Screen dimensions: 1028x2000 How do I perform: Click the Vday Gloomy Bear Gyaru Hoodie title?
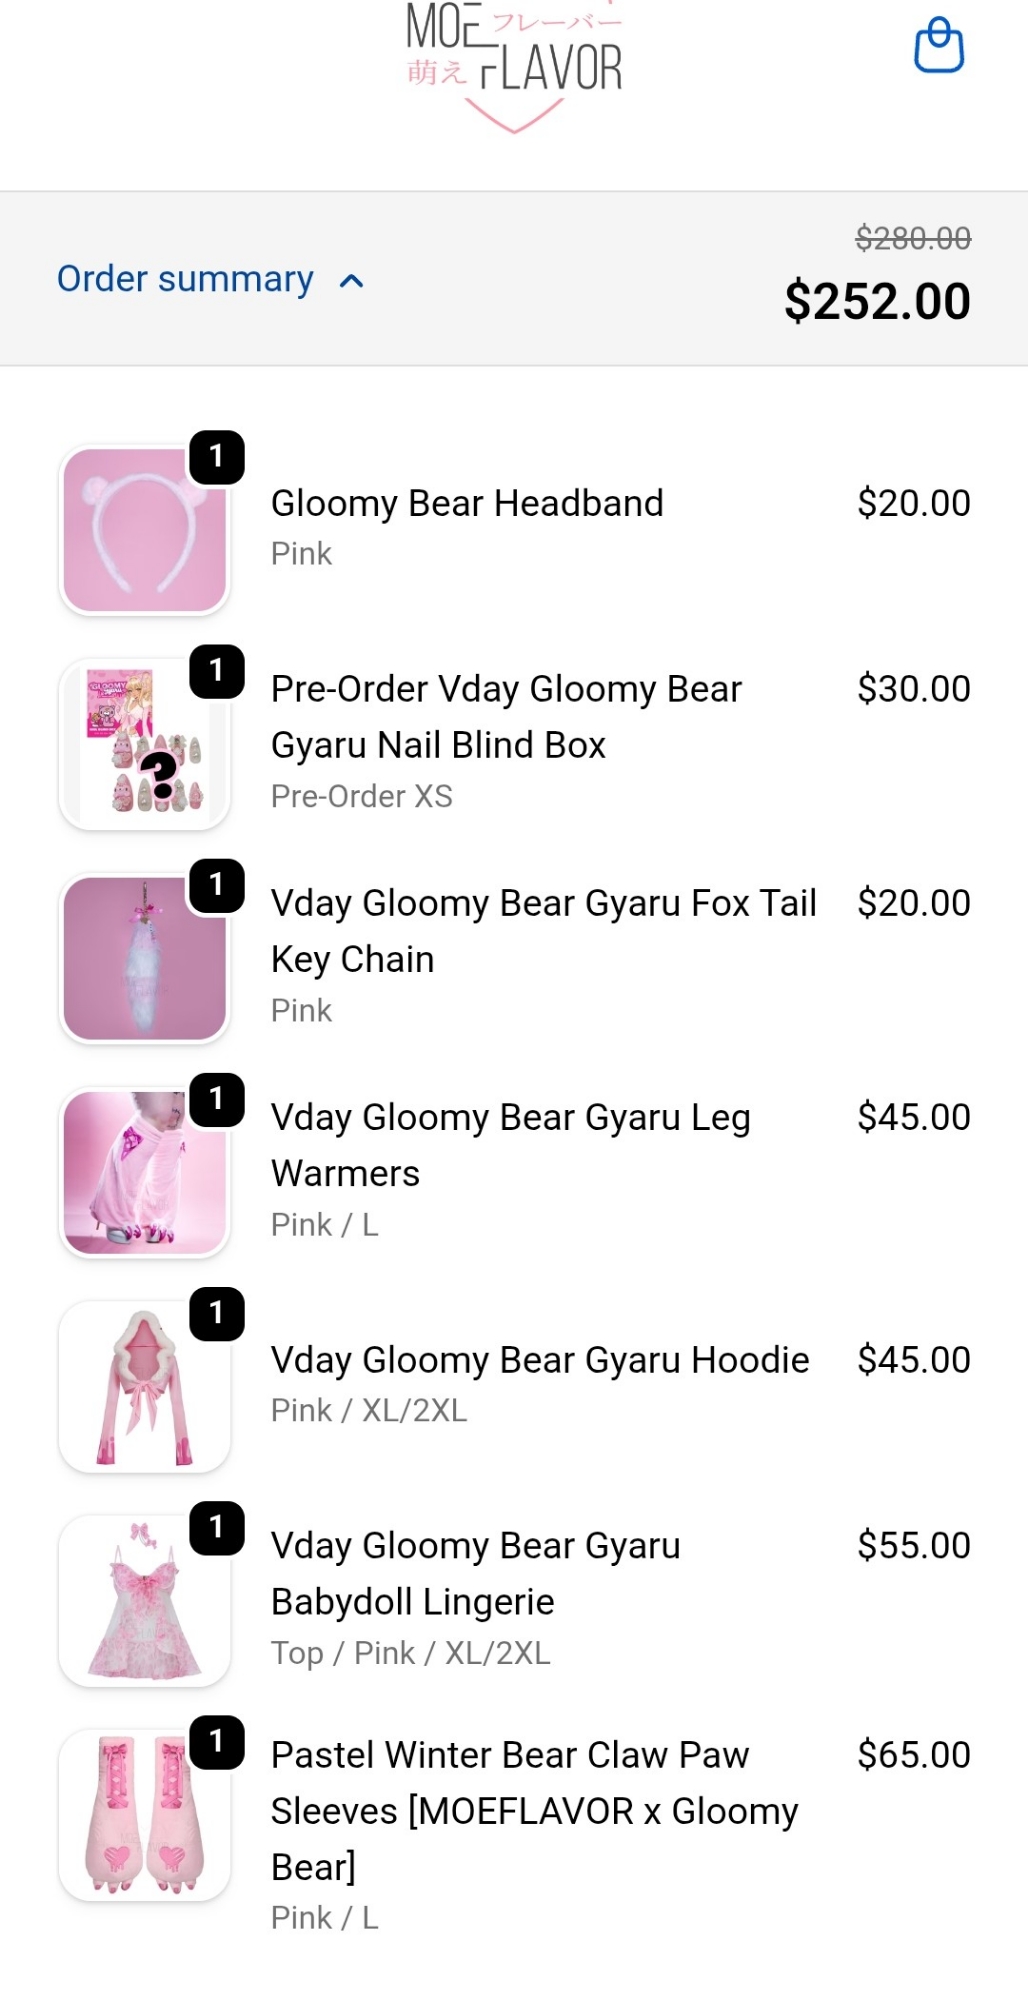(540, 1360)
